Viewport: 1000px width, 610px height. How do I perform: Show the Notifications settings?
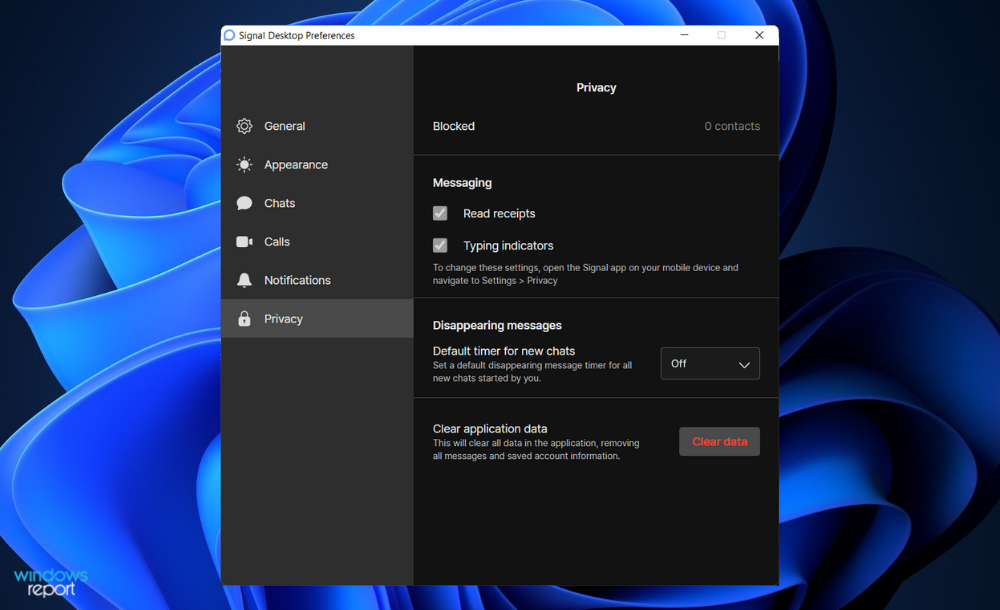(317, 280)
